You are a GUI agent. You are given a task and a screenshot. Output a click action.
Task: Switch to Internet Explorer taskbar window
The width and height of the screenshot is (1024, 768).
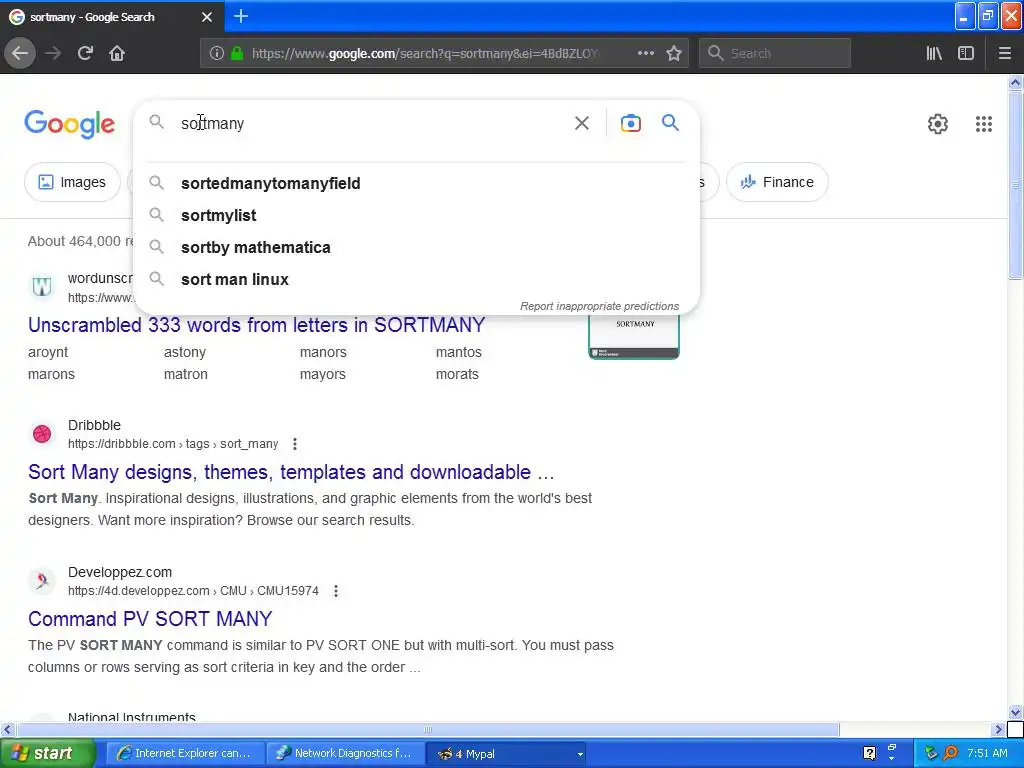click(x=185, y=753)
